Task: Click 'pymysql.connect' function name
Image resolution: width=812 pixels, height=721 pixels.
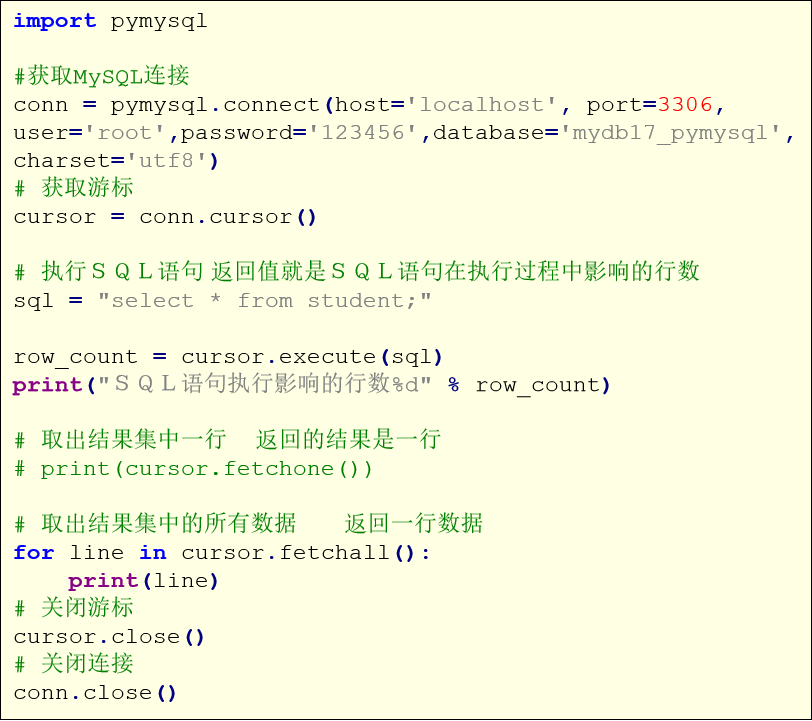Action: [215, 106]
